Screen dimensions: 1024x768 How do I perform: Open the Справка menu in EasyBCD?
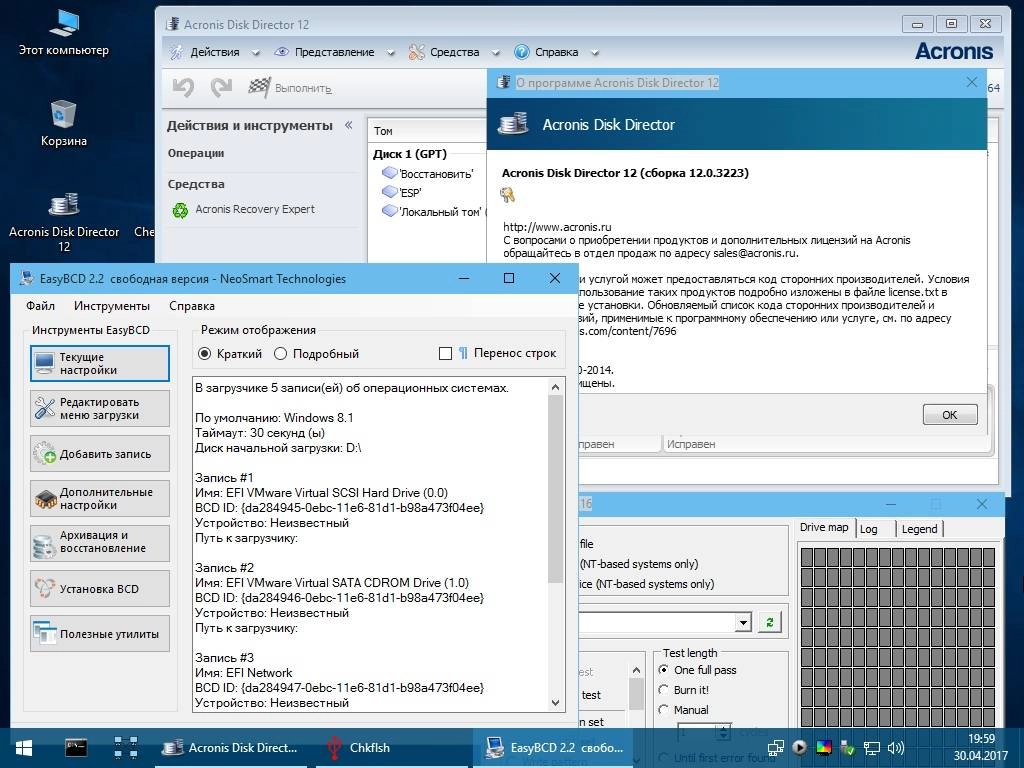[192, 306]
